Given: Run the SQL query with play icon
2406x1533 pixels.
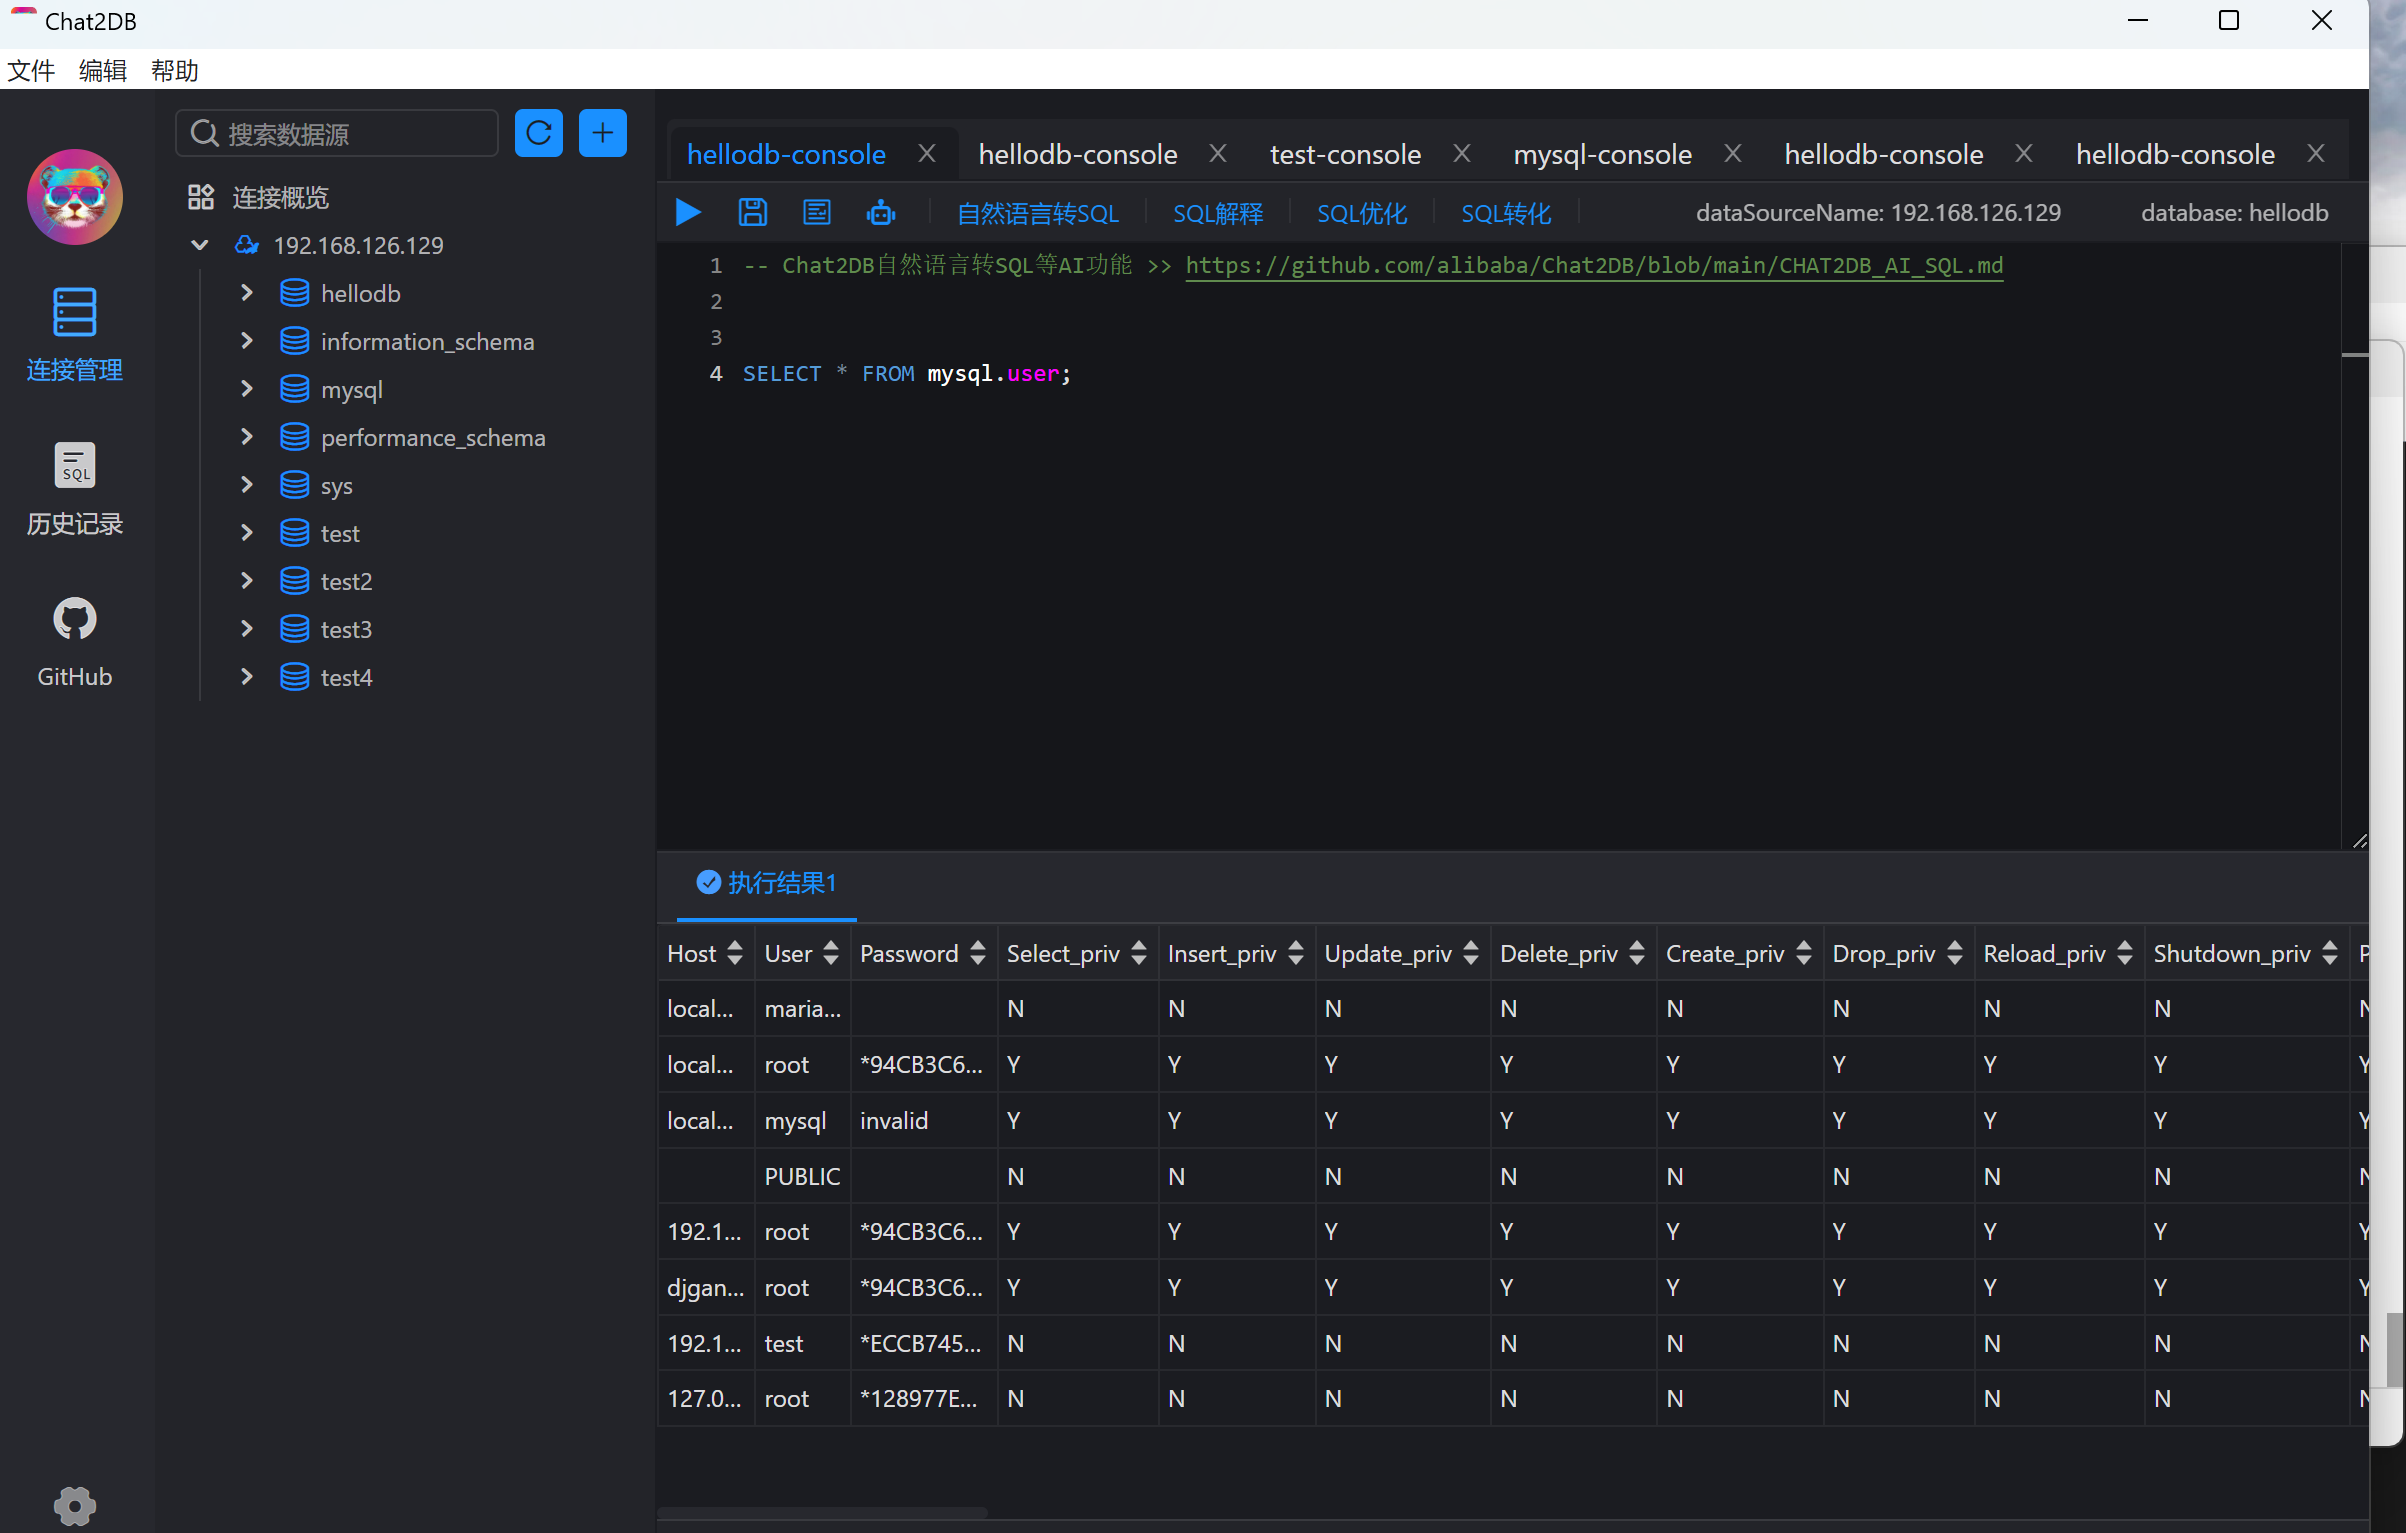Looking at the screenshot, I should point(688,212).
